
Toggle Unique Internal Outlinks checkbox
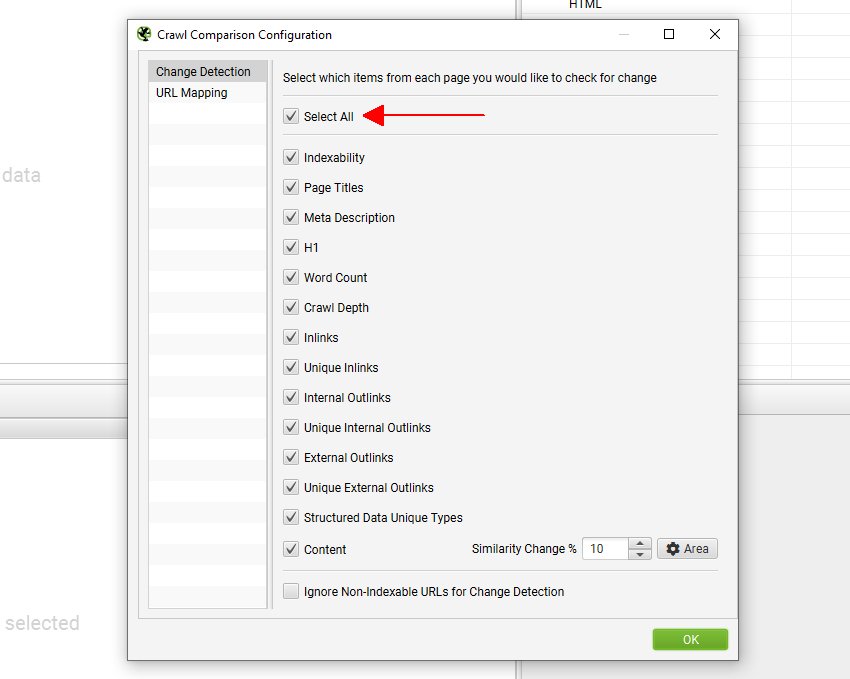[291, 427]
